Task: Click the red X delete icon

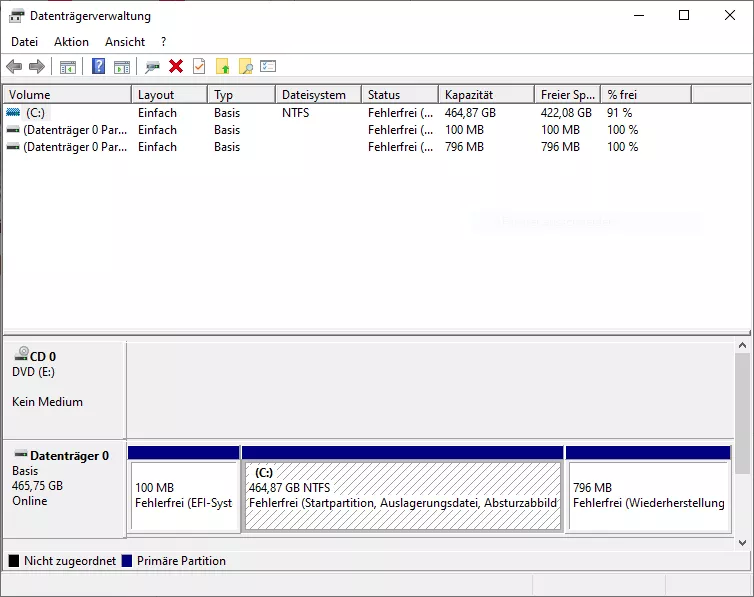Action: [176, 67]
